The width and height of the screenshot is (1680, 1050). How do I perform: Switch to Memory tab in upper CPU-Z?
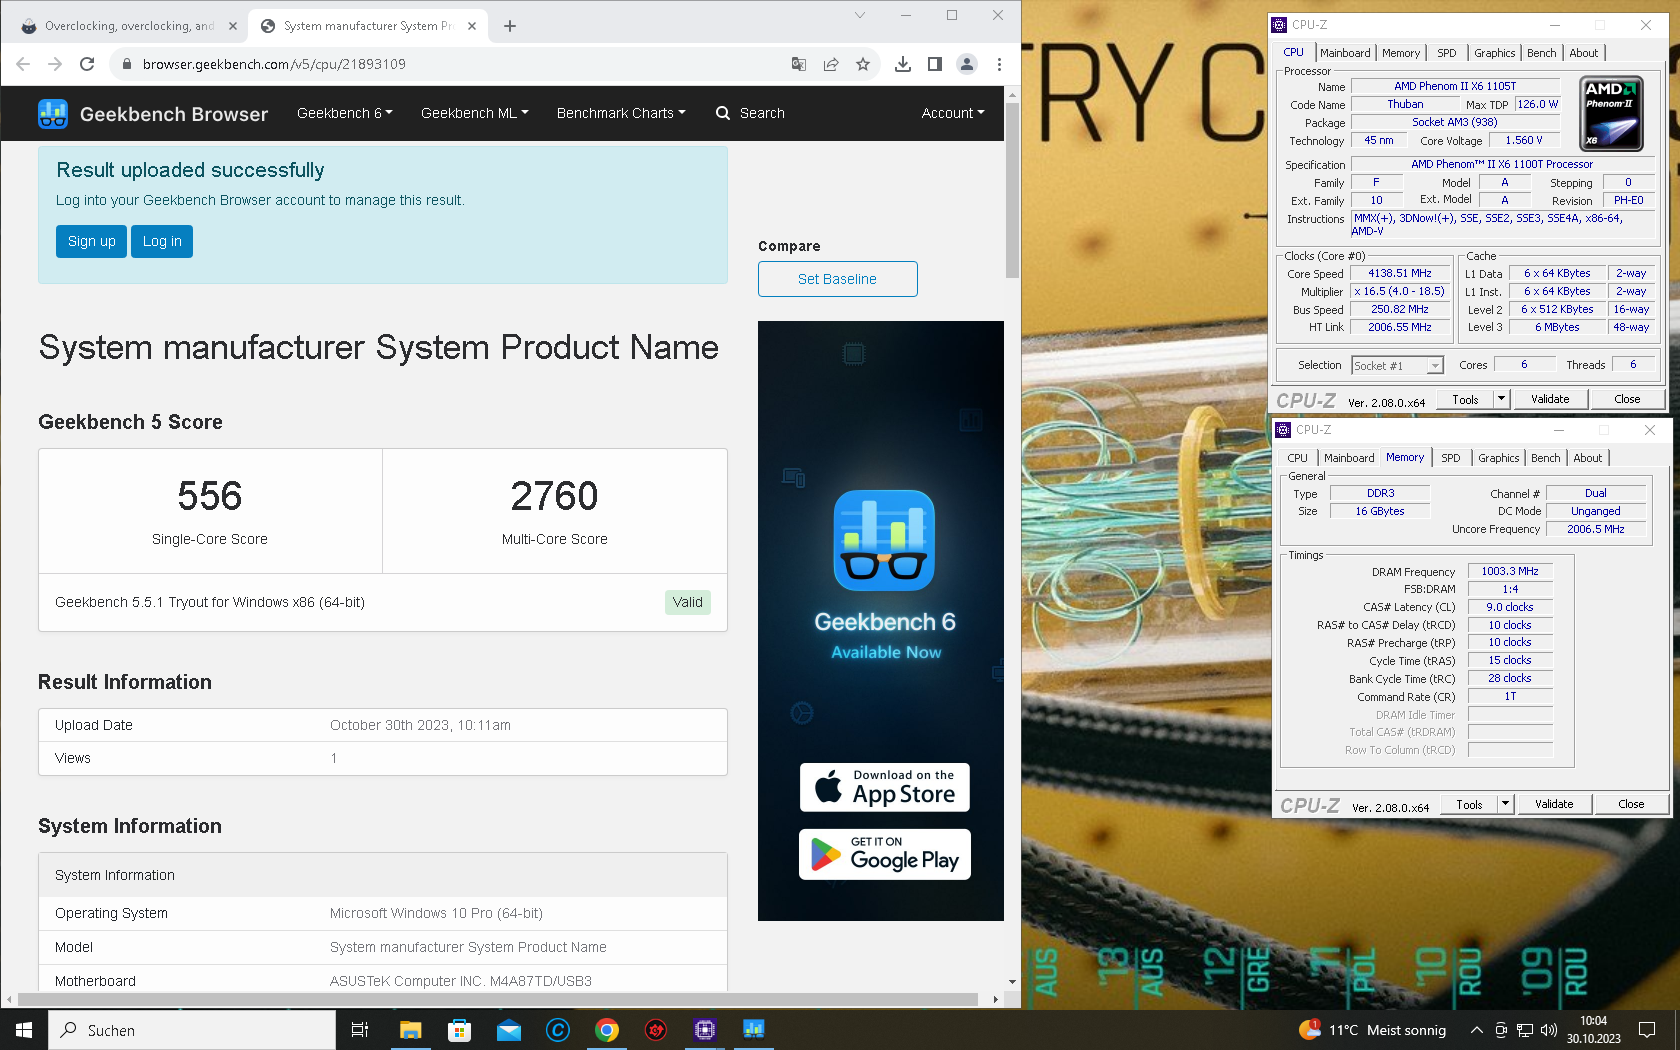(1401, 53)
